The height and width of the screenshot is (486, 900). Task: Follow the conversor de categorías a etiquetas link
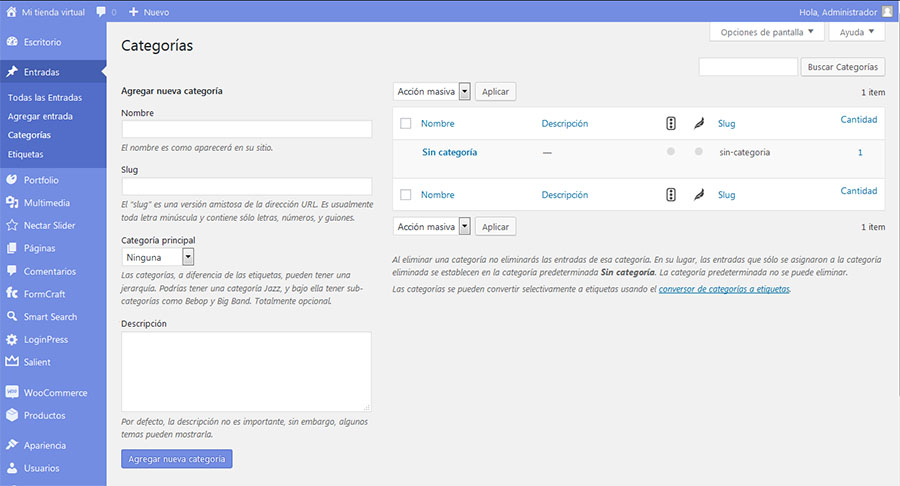pyautogui.click(x=724, y=289)
